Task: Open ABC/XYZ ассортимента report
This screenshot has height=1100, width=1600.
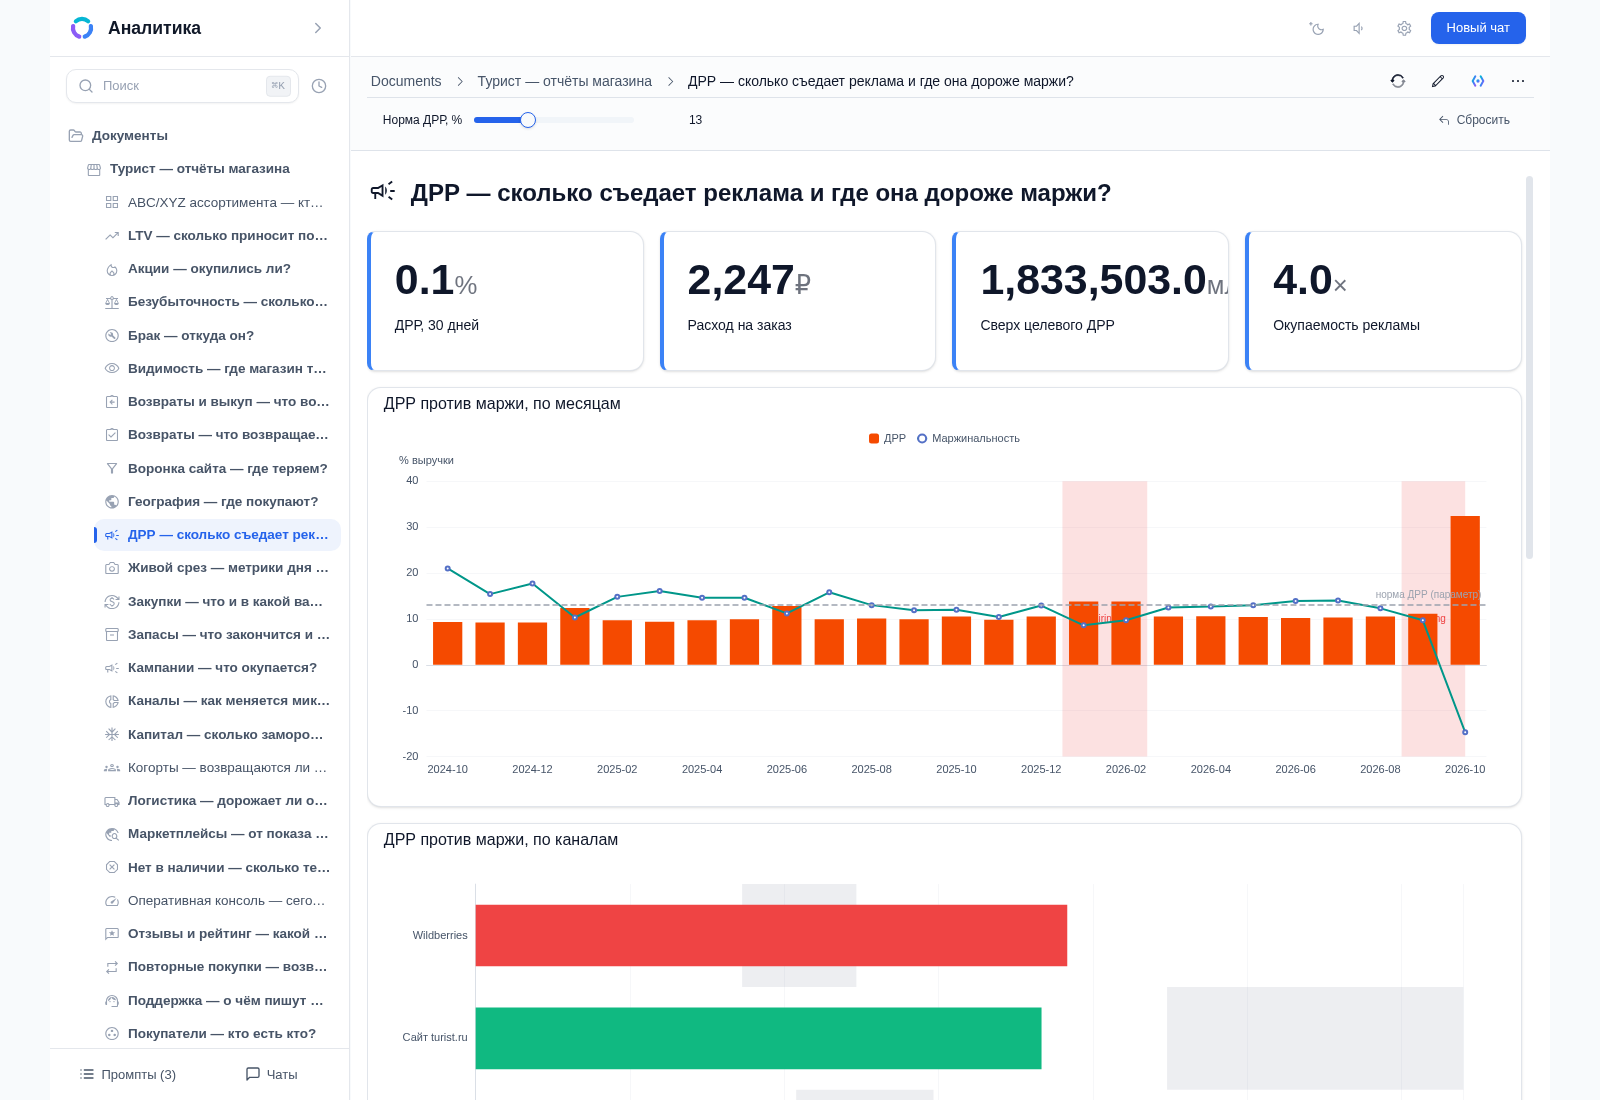Action: [x=218, y=202]
